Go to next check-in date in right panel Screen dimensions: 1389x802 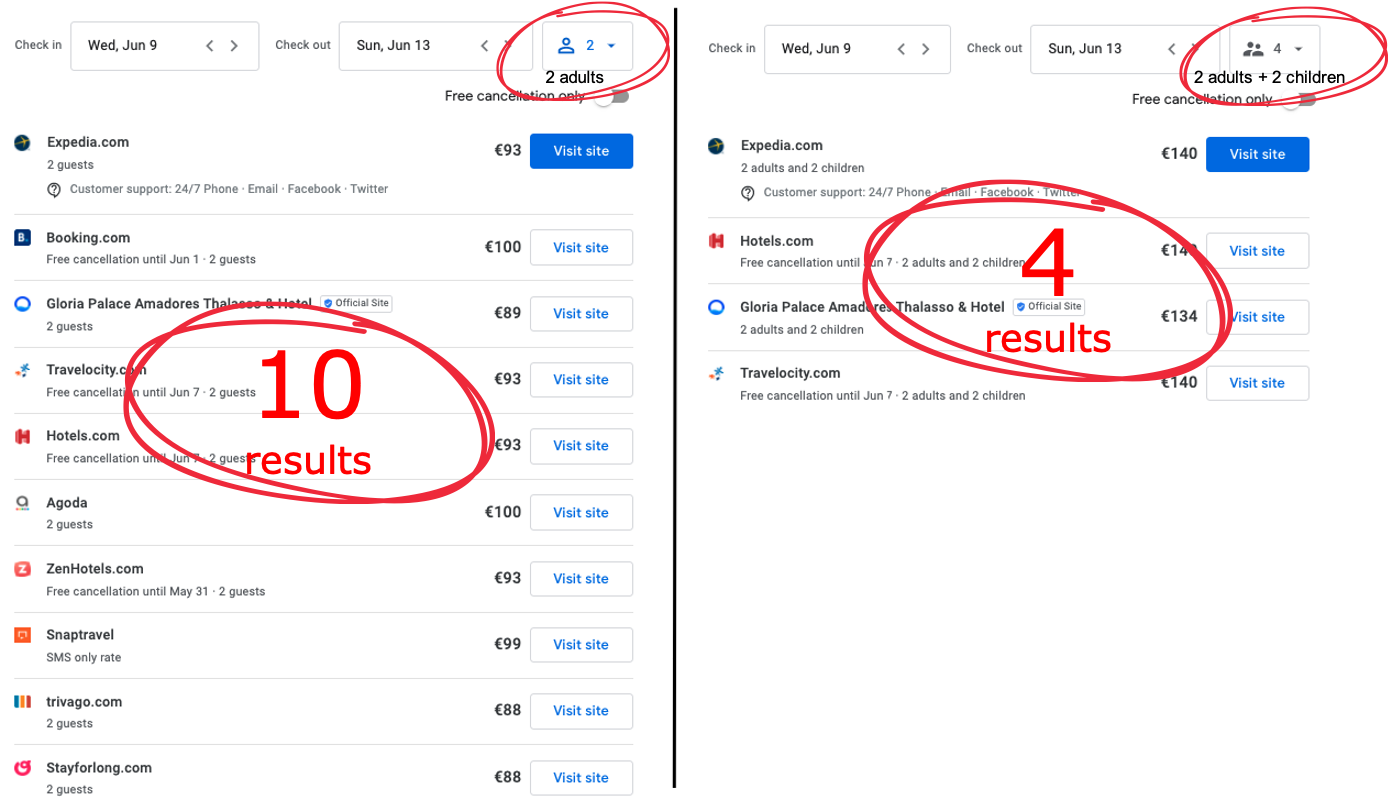[925, 49]
